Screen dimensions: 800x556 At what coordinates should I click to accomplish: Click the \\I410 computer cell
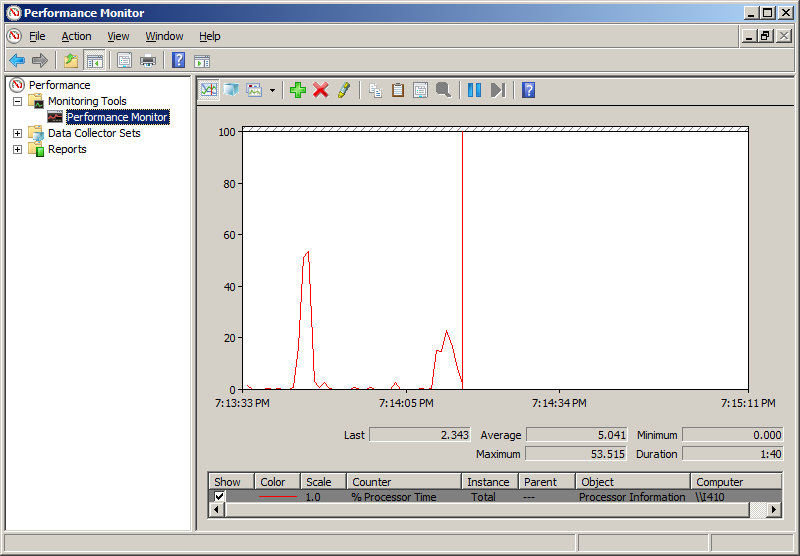tap(710, 497)
